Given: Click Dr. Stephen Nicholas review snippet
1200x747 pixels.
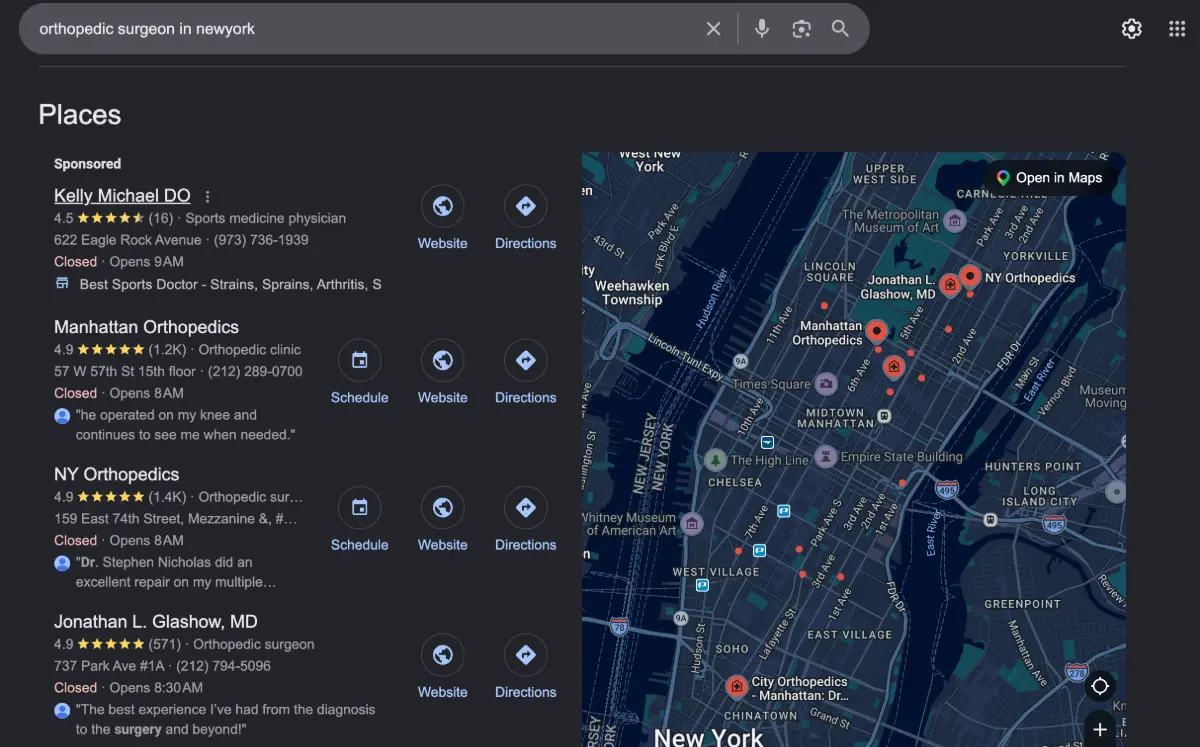Looking at the screenshot, I should [x=175, y=572].
